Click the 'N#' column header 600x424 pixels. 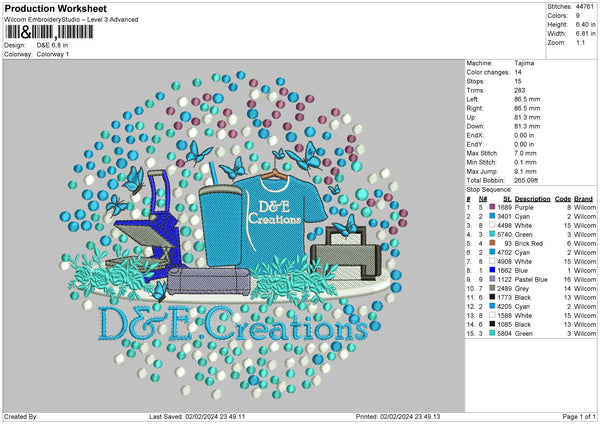(483, 199)
